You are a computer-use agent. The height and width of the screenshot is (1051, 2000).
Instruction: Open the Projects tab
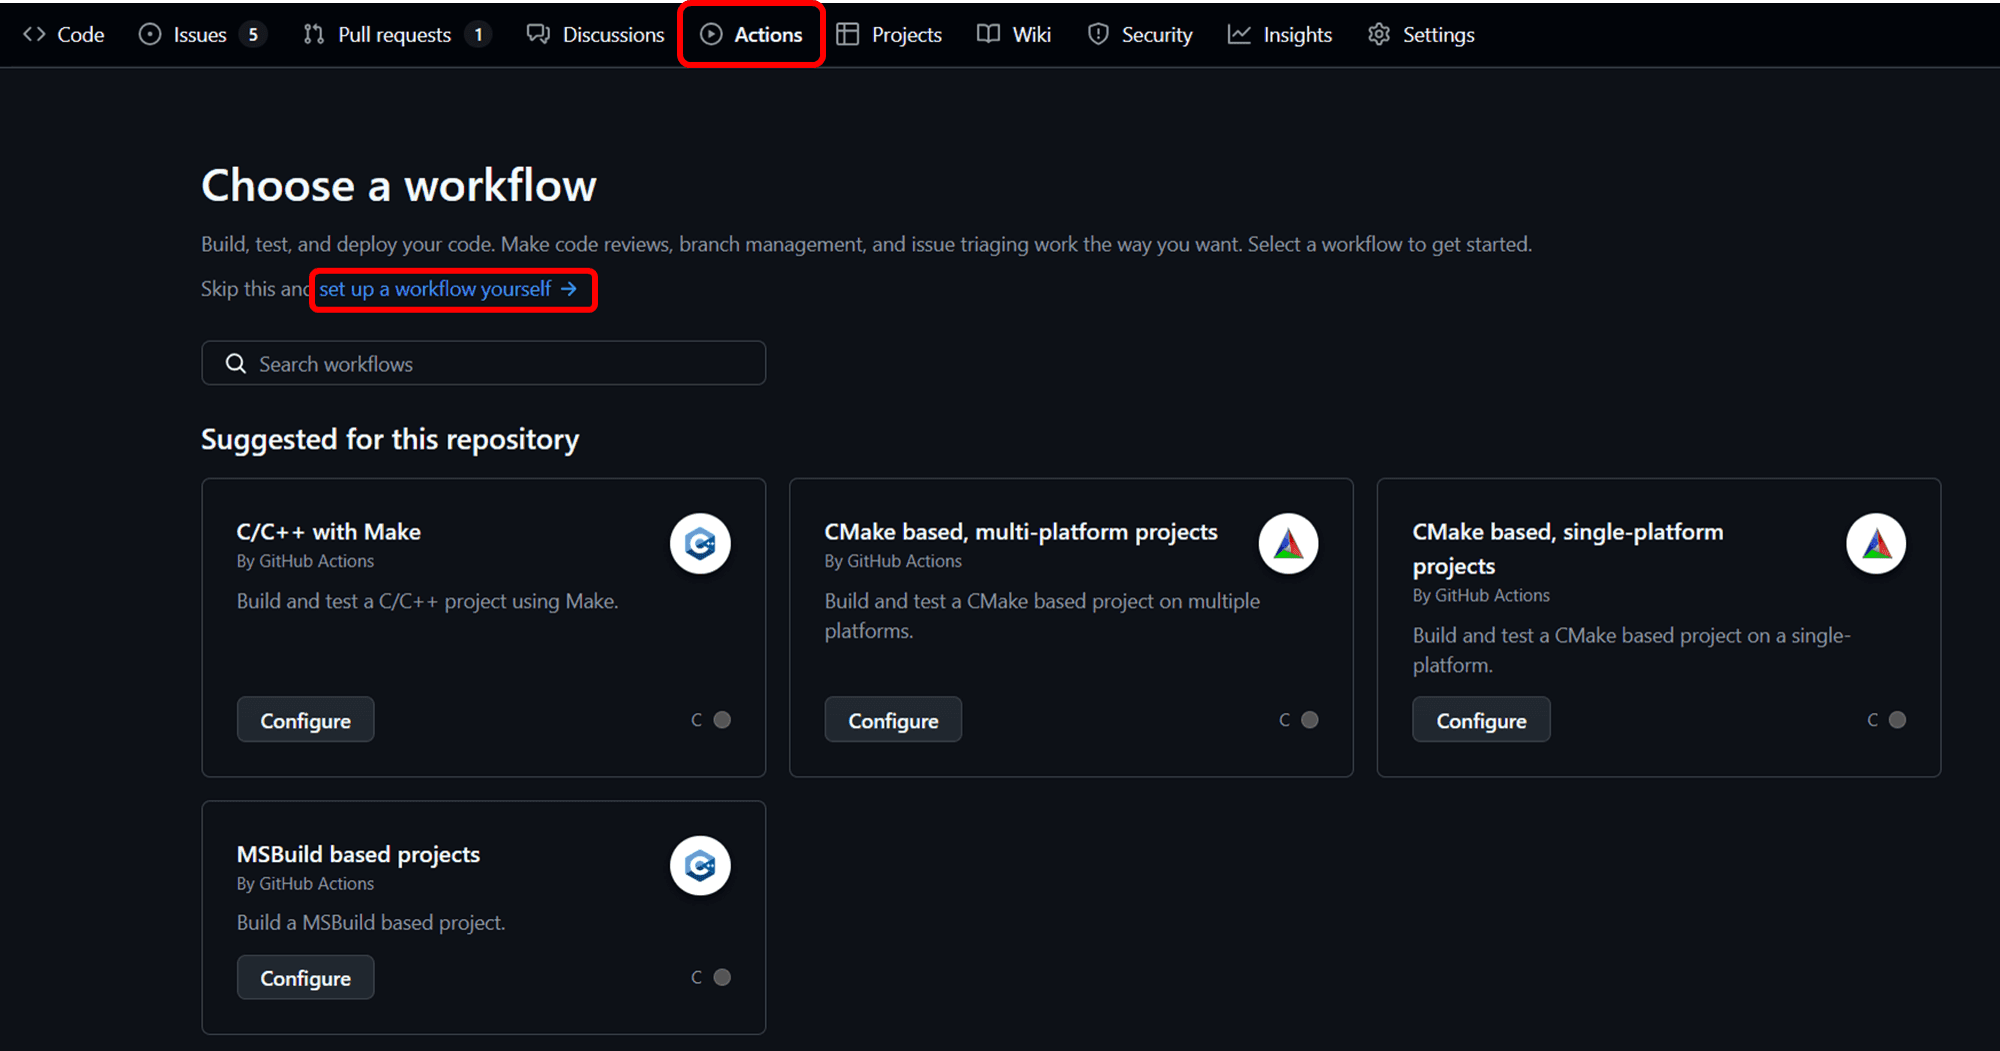(889, 35)
